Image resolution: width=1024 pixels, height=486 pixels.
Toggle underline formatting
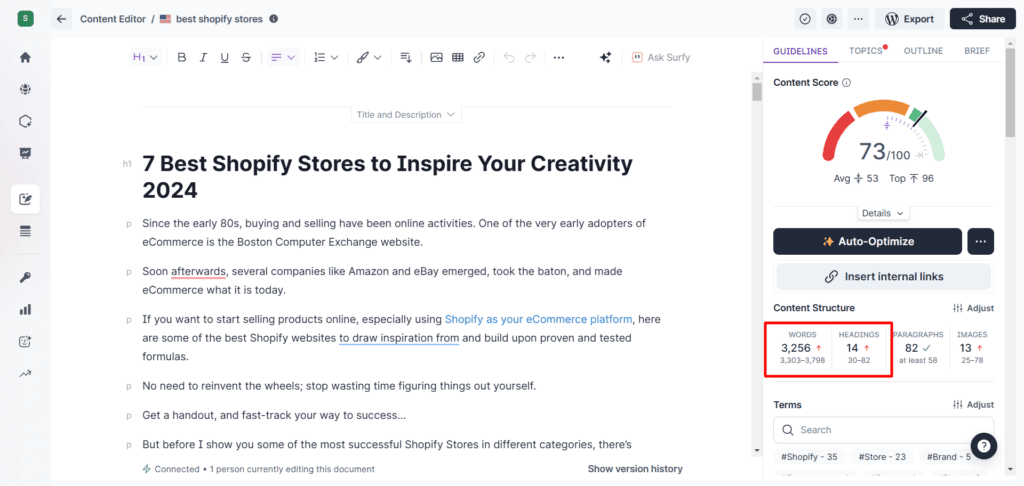point(225,57)
